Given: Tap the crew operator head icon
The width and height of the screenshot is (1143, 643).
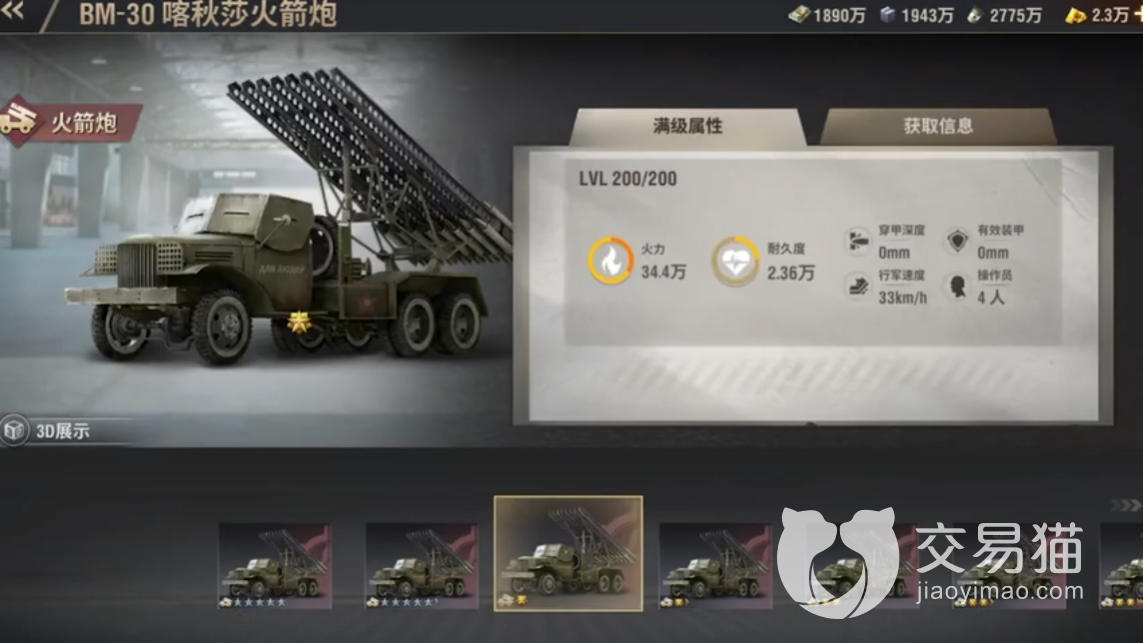Looking at the screenshot, I should tap(957, 286).
